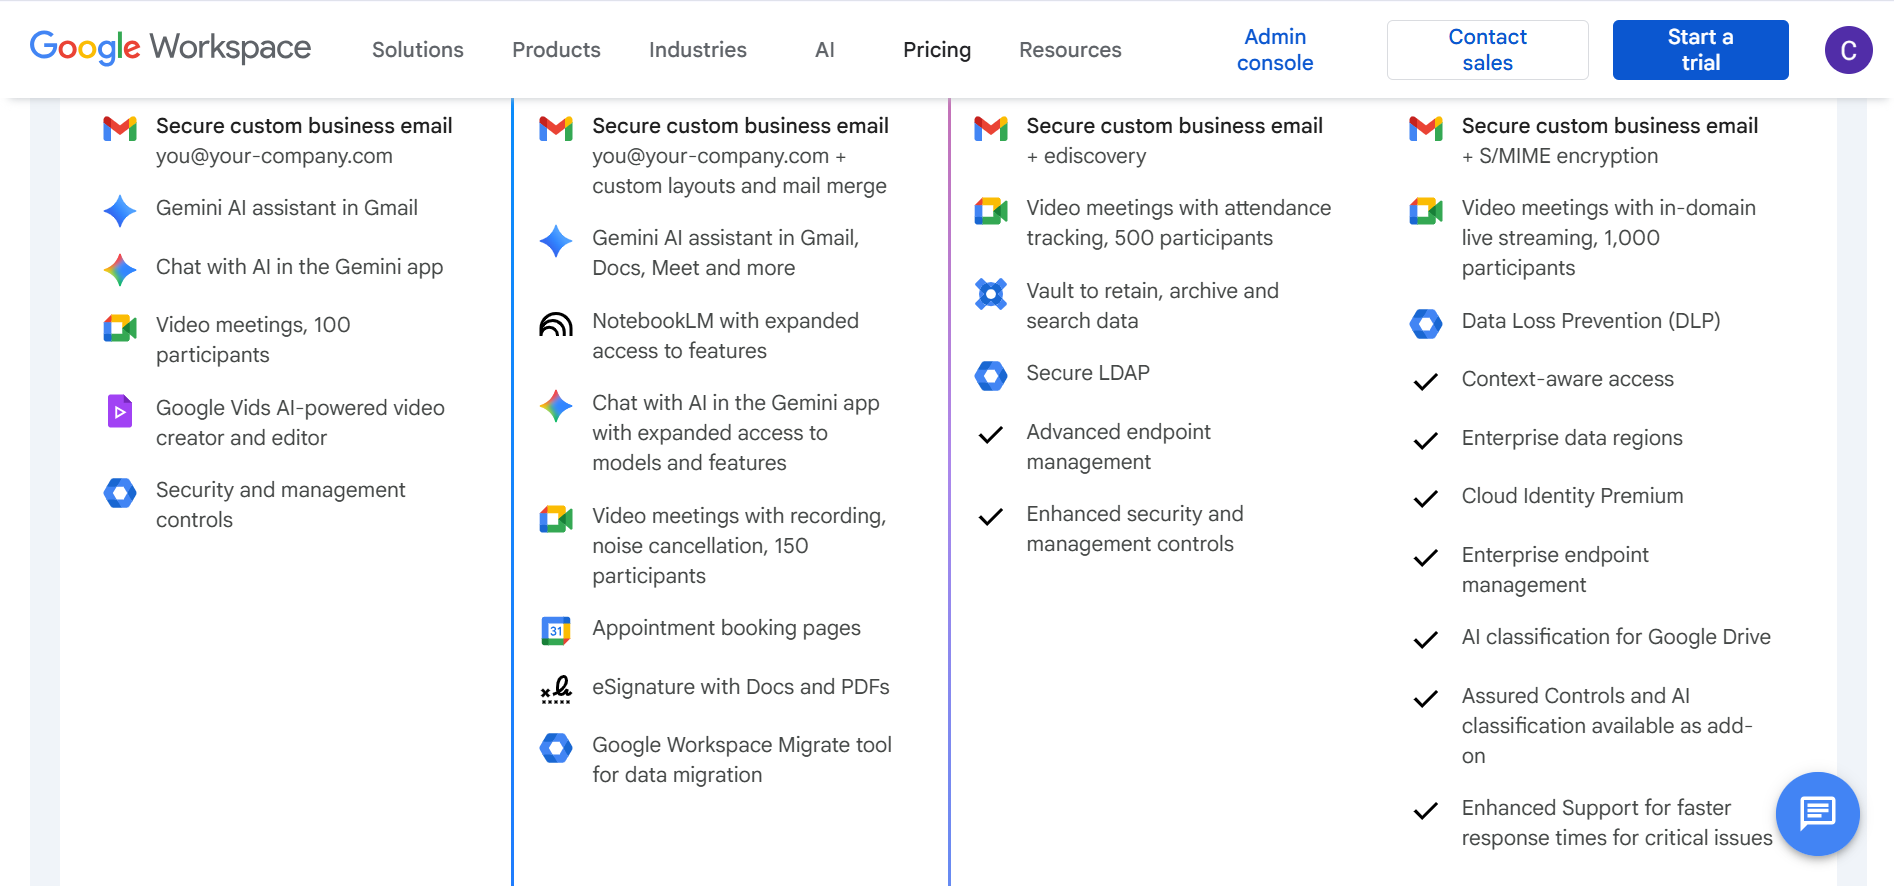Click Gmail icon beside custom layouts and mail merge

pos(556,128)
